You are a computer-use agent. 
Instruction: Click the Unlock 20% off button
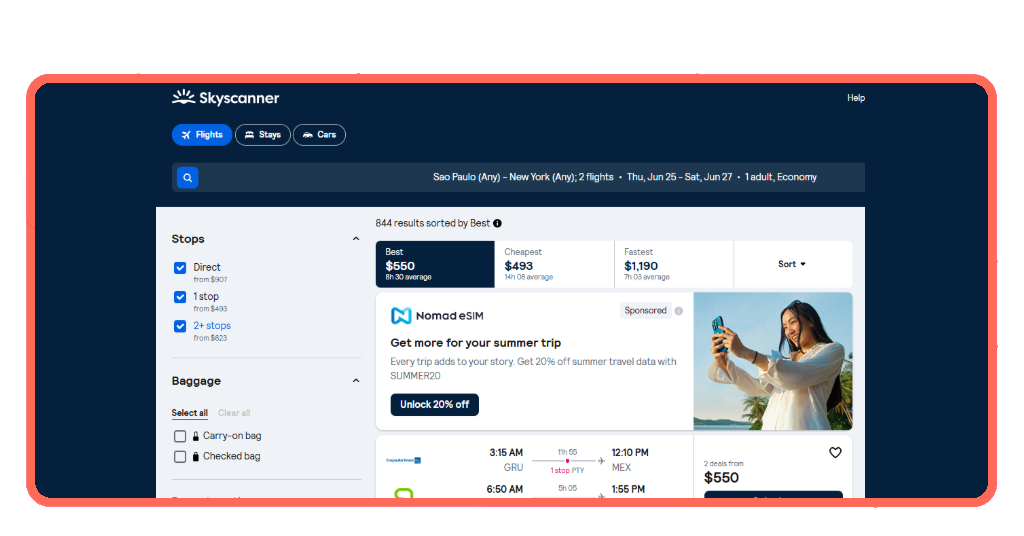(x=435, y=405)
